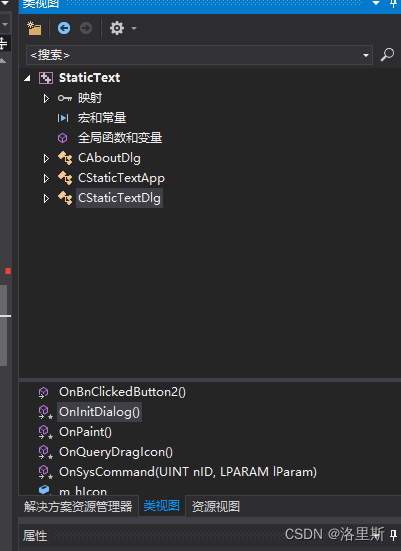Collapse the StaticText project node
The image size is (401, 551).
point(27,78)
